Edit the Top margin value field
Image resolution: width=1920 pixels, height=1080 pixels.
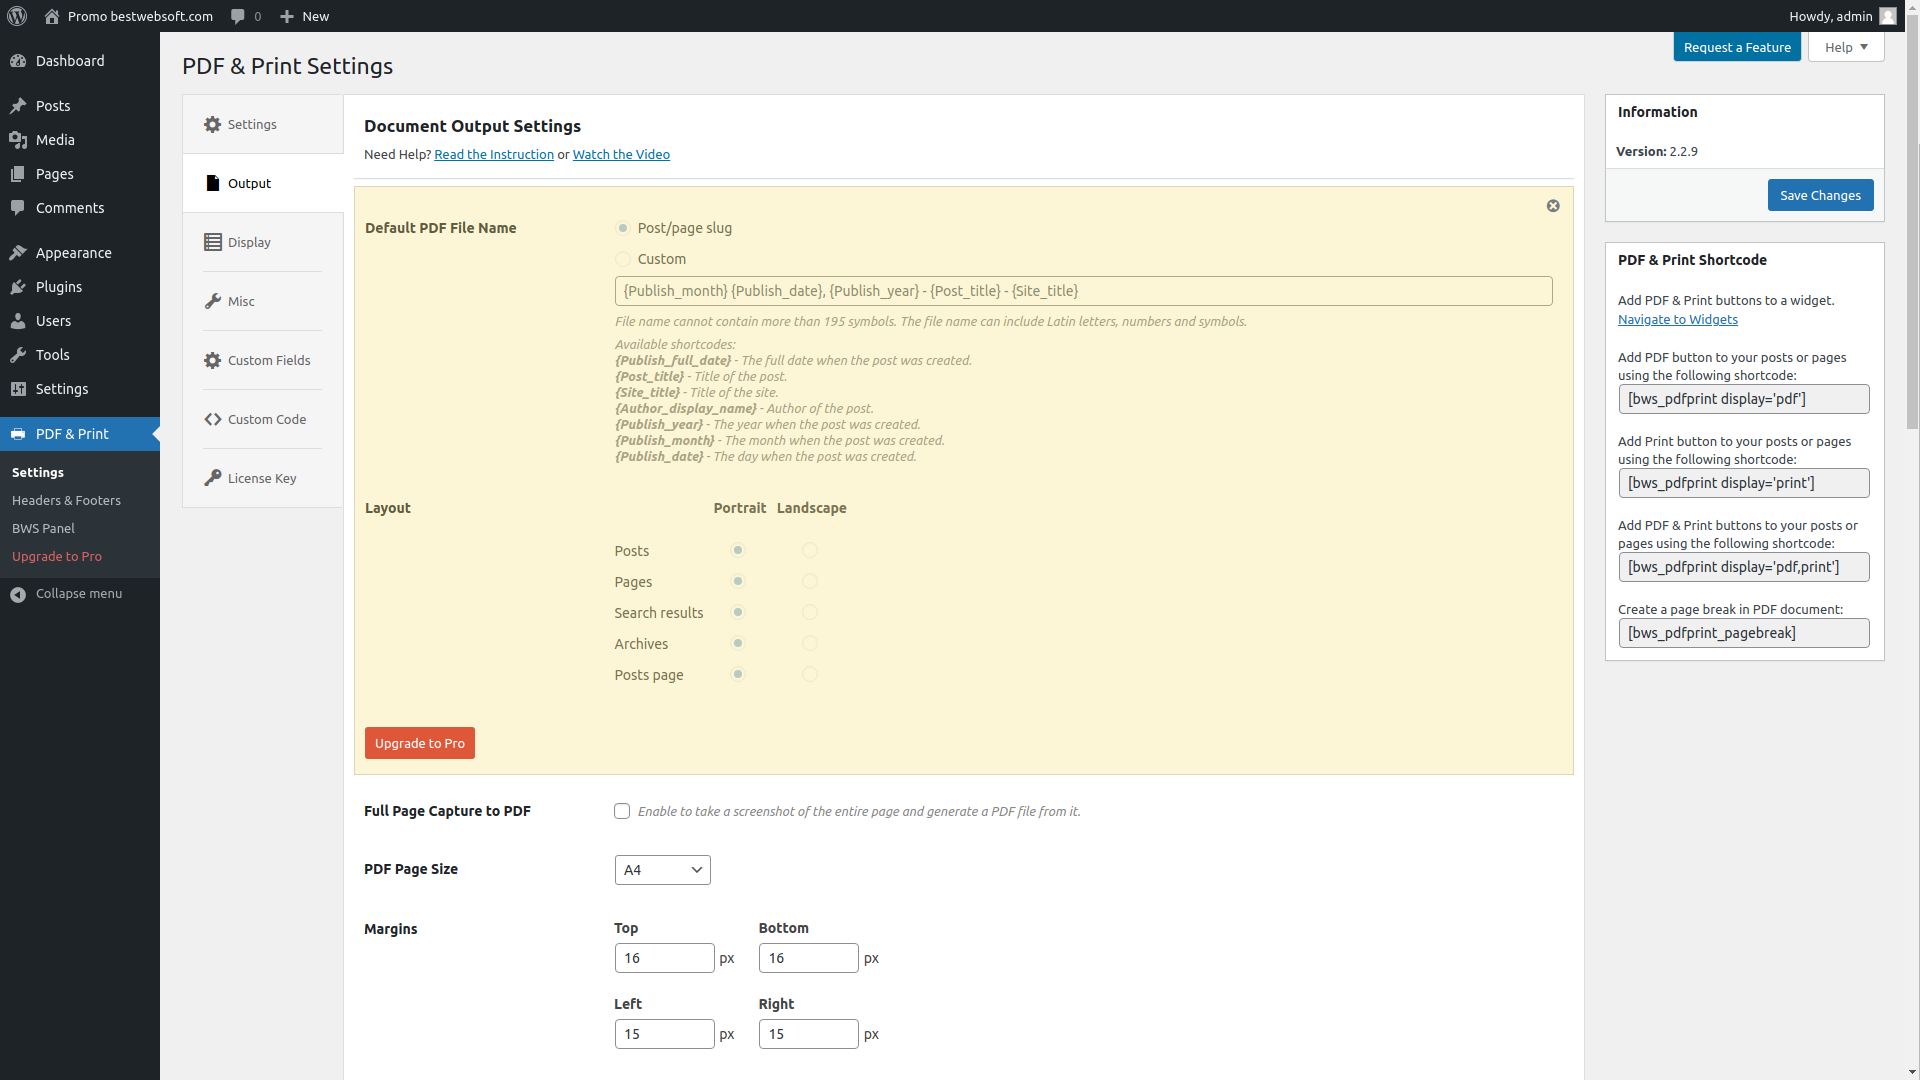click(664, 957)
